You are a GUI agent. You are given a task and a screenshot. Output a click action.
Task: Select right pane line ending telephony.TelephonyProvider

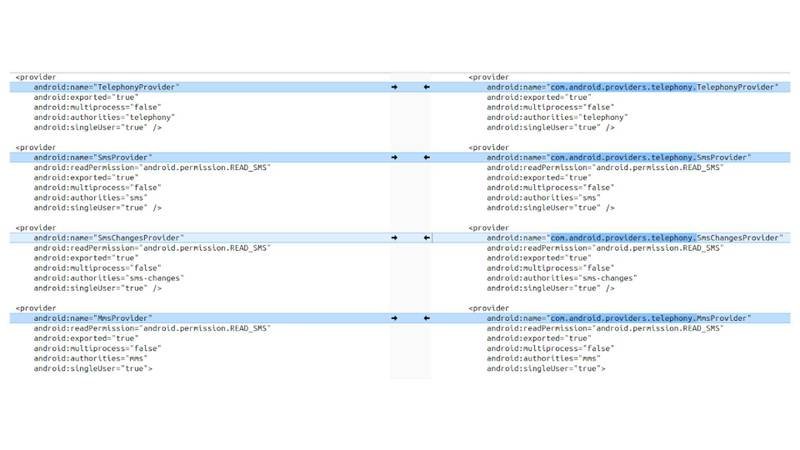[x=633, y=87]
